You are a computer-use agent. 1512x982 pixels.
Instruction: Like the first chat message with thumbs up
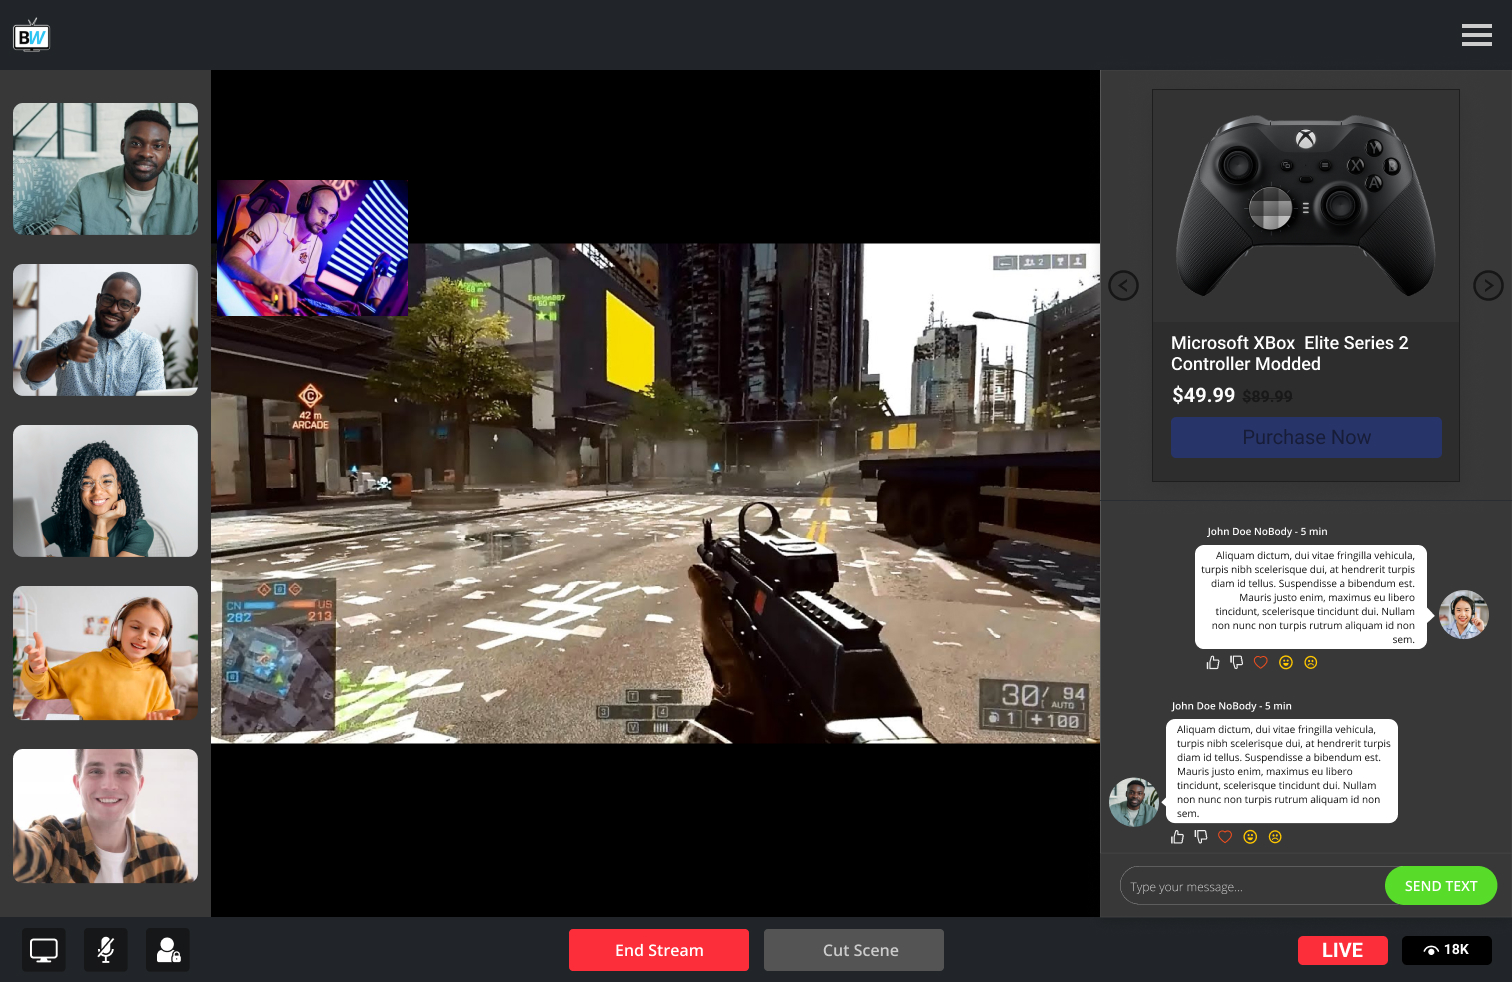tap(1213, 662)
